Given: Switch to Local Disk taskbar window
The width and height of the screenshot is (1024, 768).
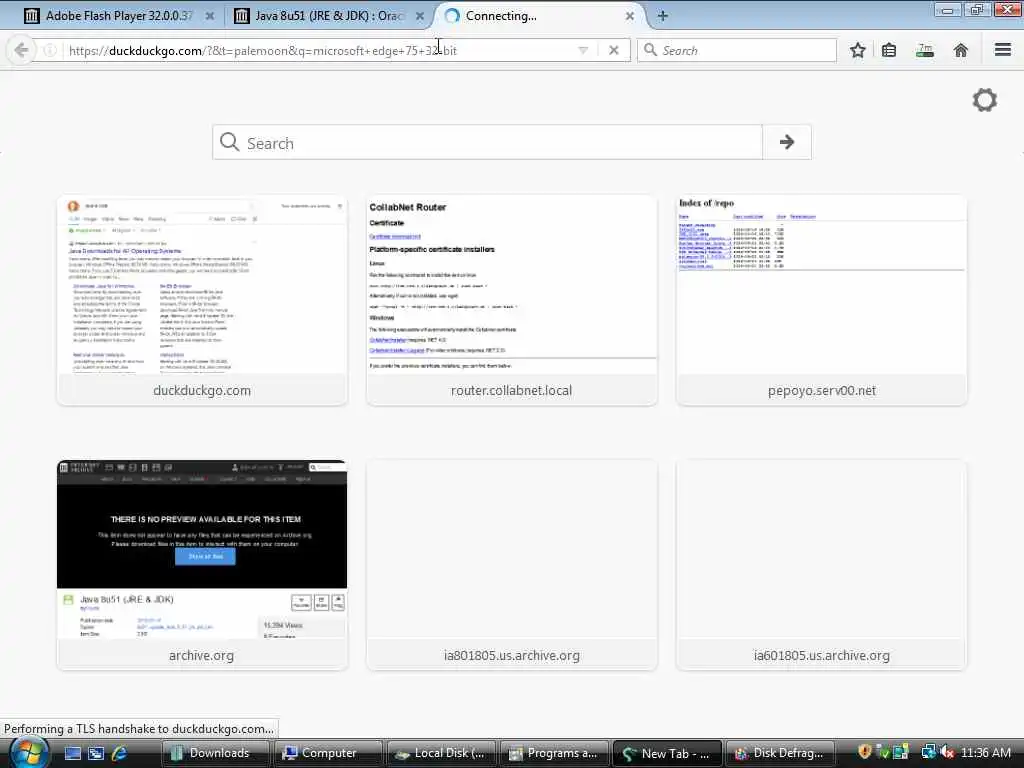Looking at the screenshot, I should [x=441, y=753].
